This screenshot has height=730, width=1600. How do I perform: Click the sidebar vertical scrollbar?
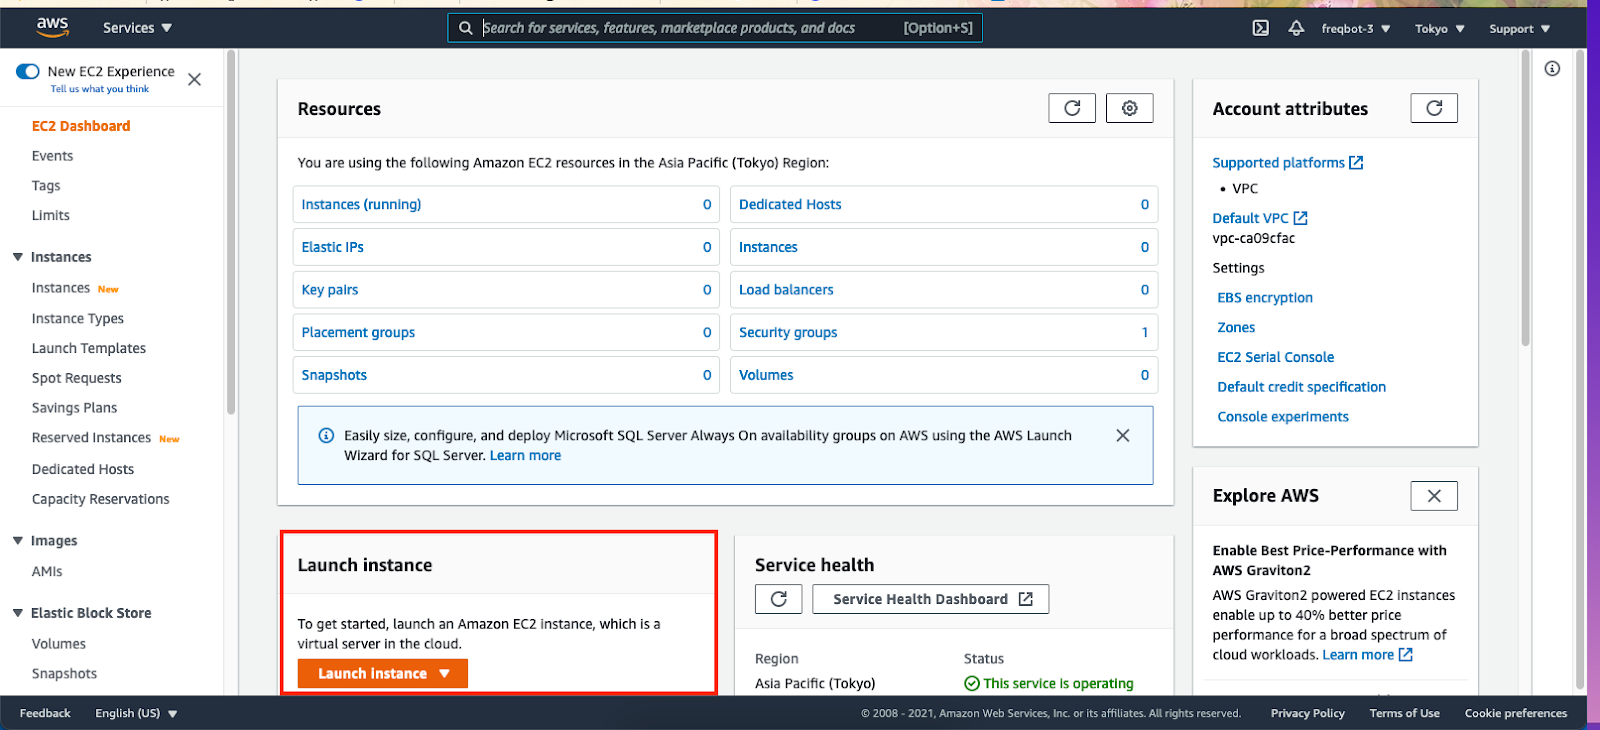pos(231,233)
